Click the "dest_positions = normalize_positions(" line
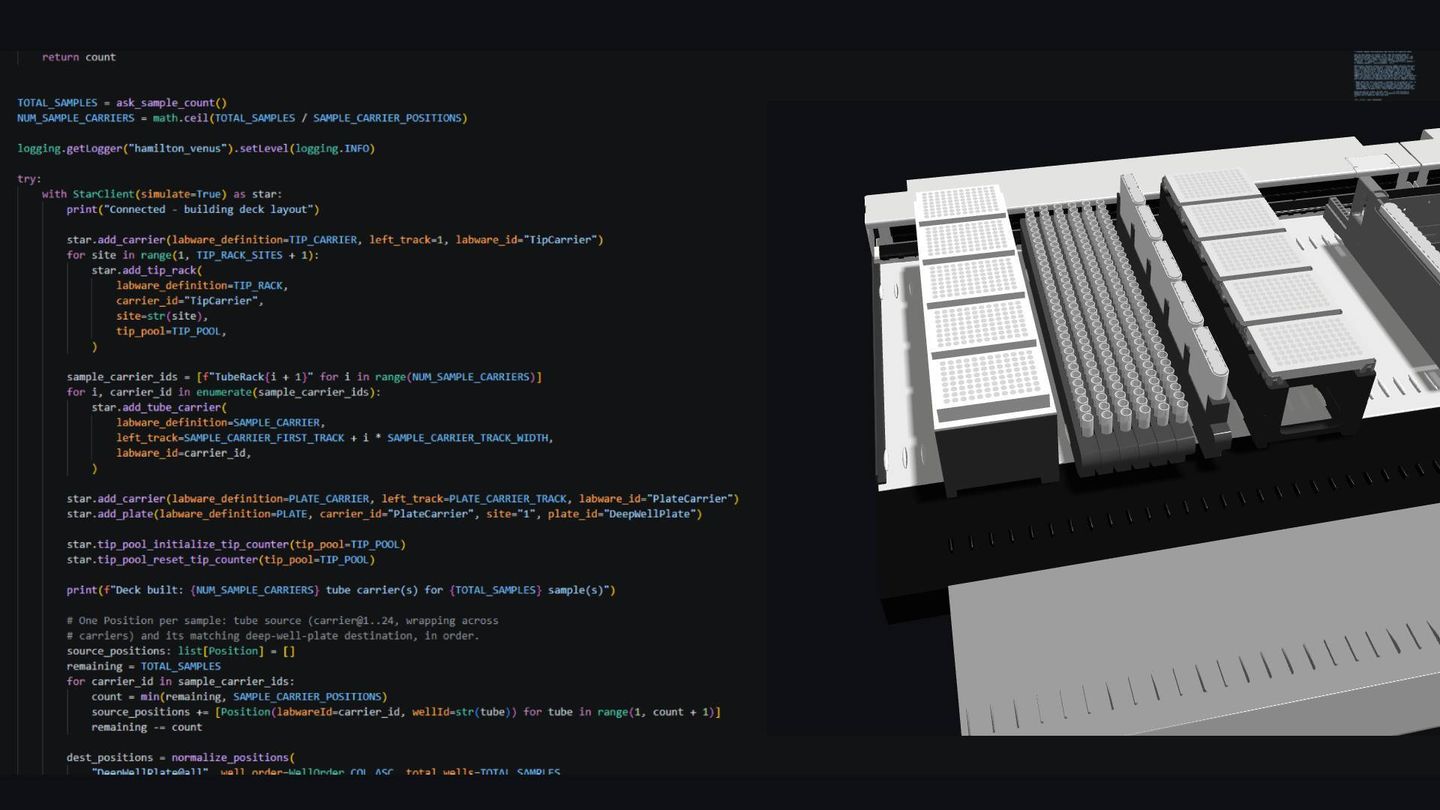Screen dimensions: 1440x810 [x=181, y=758]
